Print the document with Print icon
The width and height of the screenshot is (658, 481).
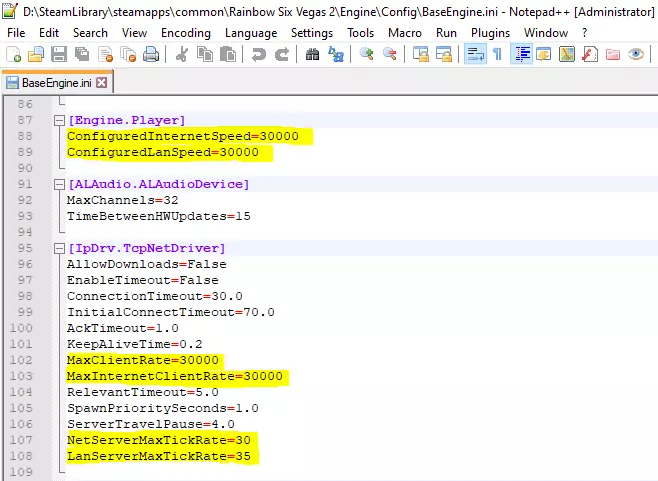coord(151,54)
